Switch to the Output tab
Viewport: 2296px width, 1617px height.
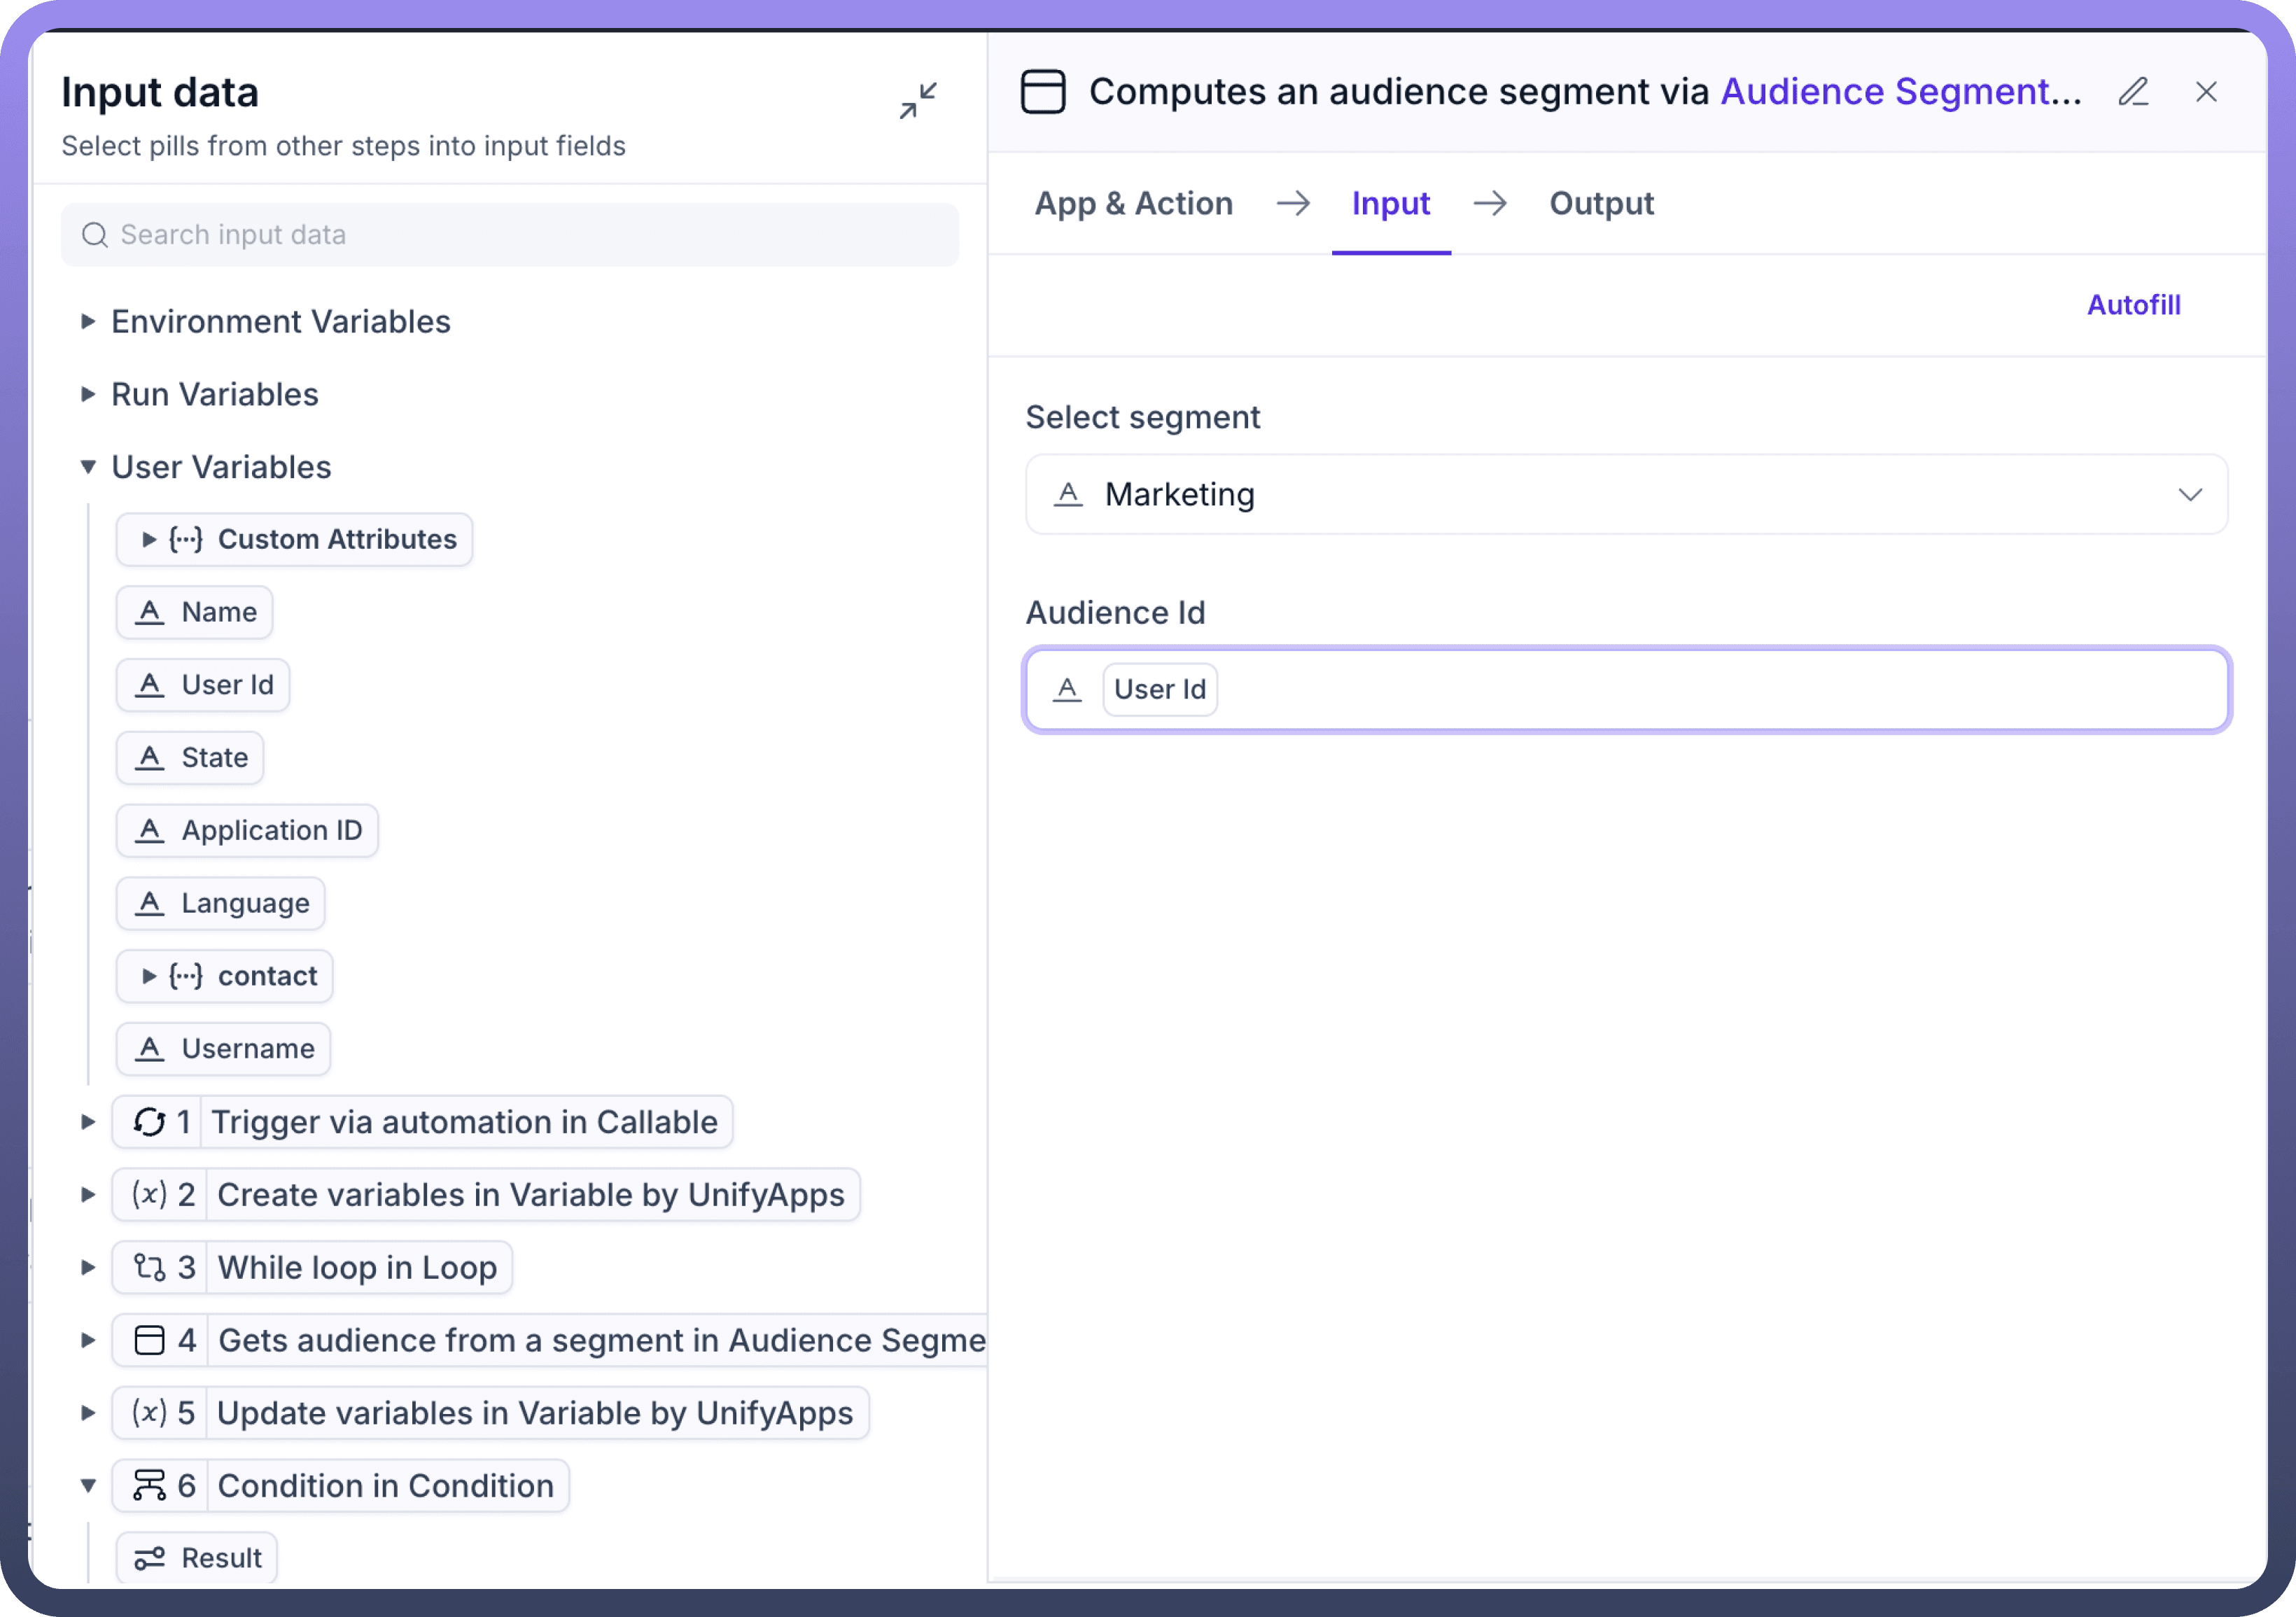(x=1600, y=204)
